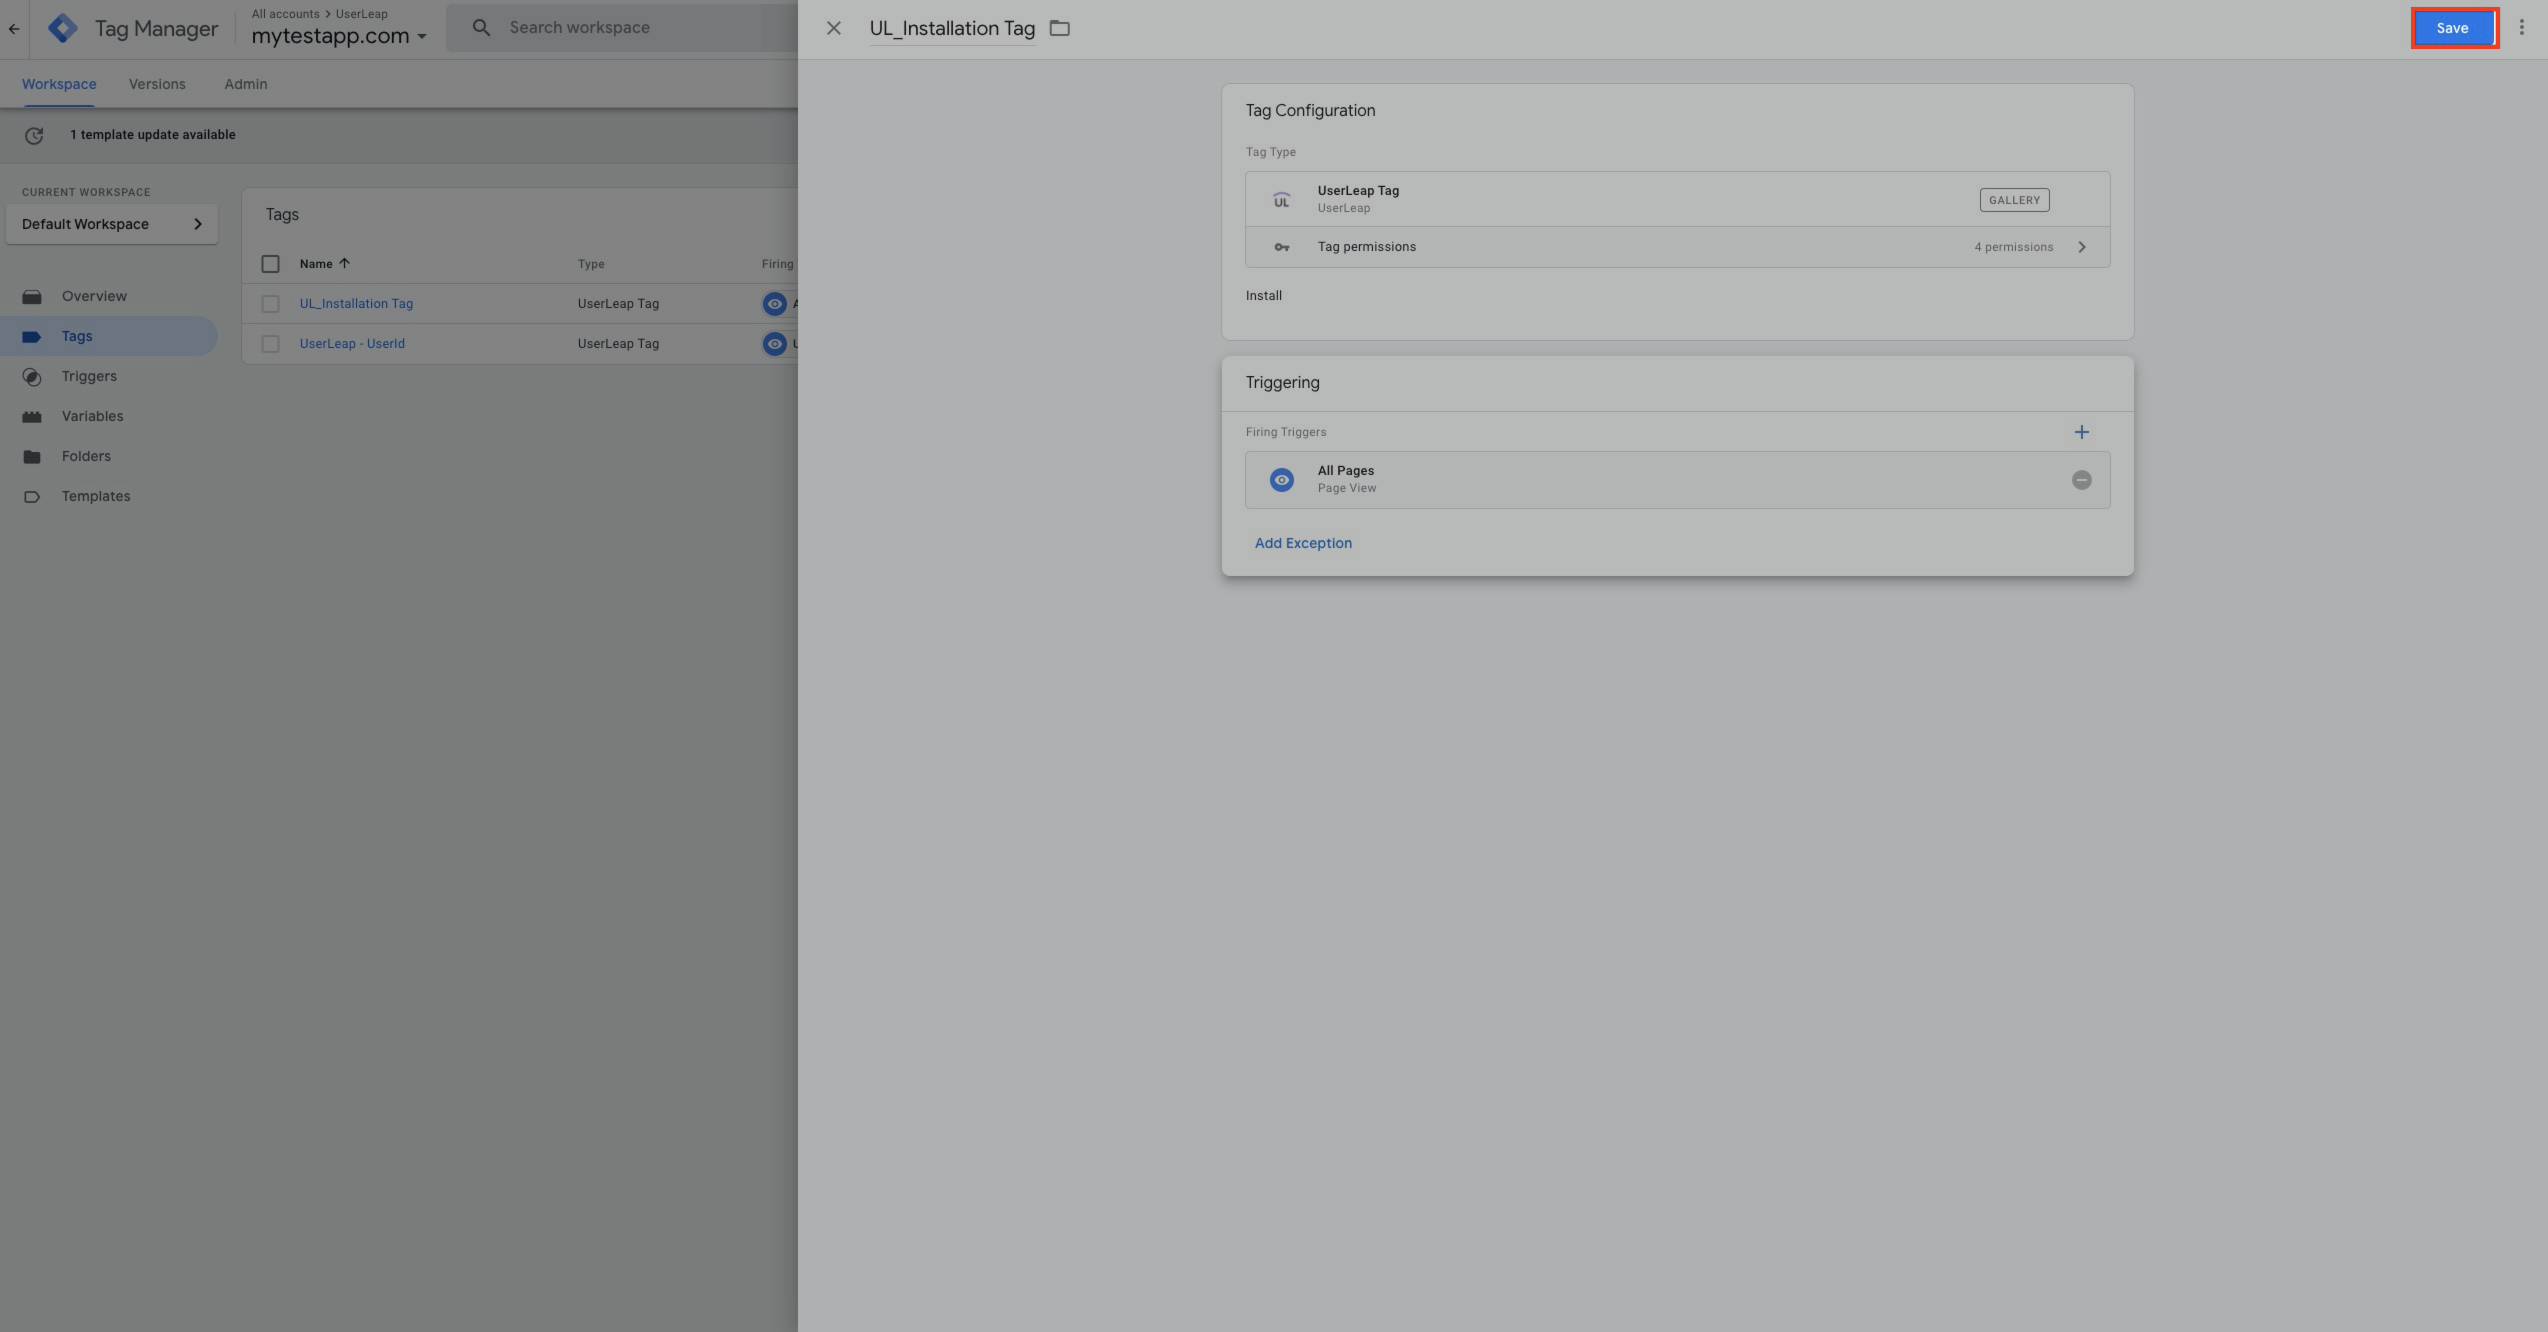Click the Variables brick icon in sidebar

(x=32, y=417)
